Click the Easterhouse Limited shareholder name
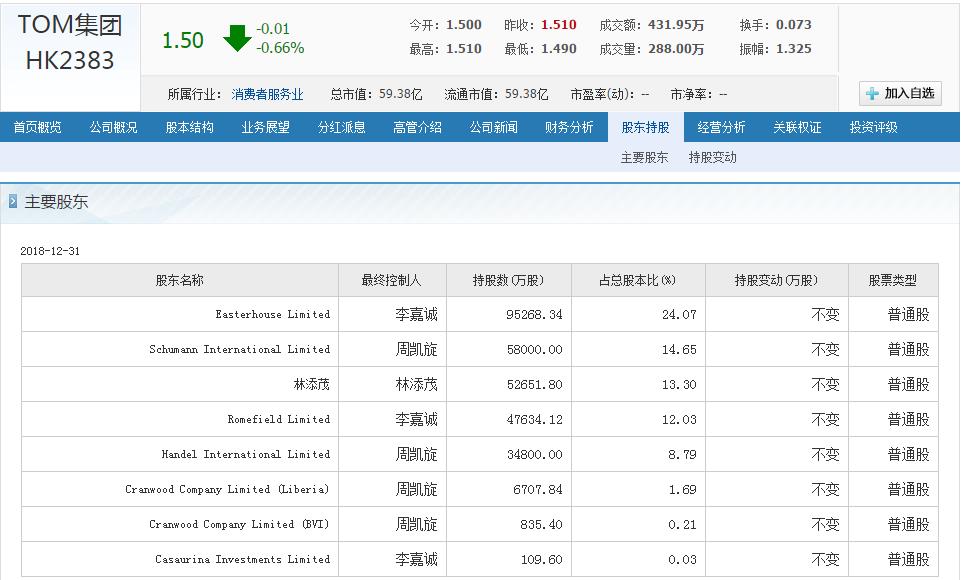 272,314
